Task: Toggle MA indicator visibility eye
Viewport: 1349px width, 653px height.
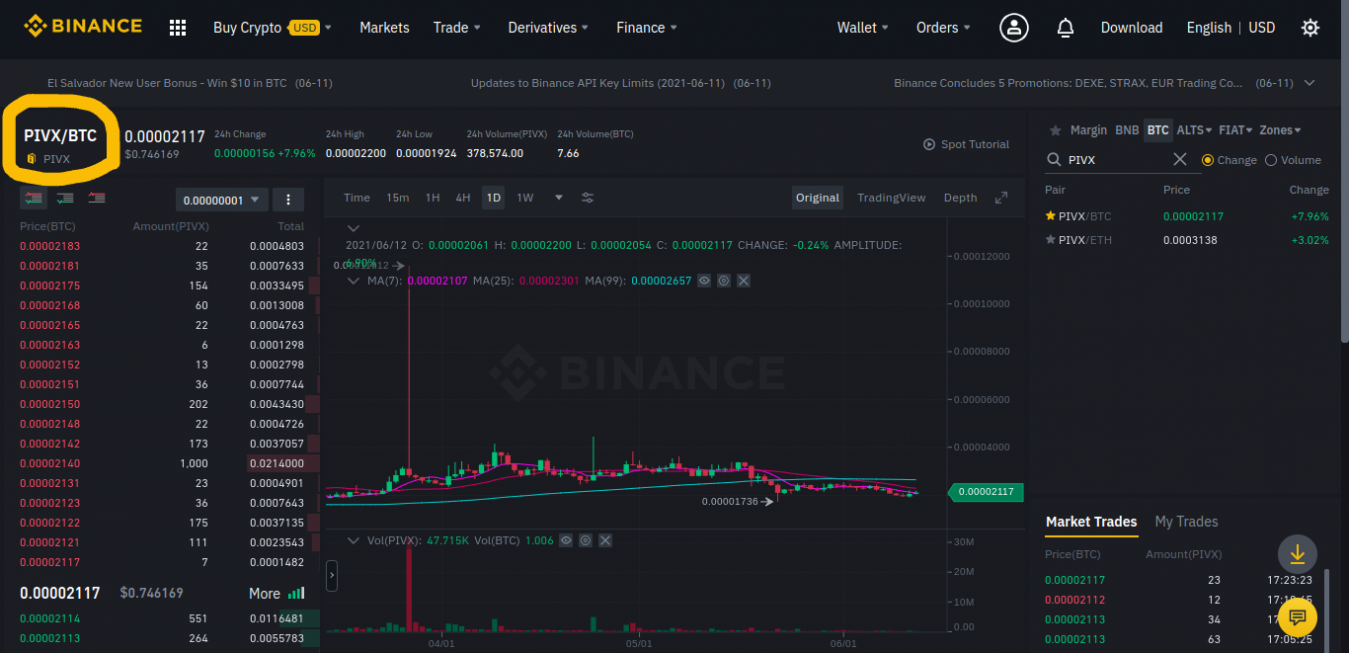Action: [x=705, y=281]
